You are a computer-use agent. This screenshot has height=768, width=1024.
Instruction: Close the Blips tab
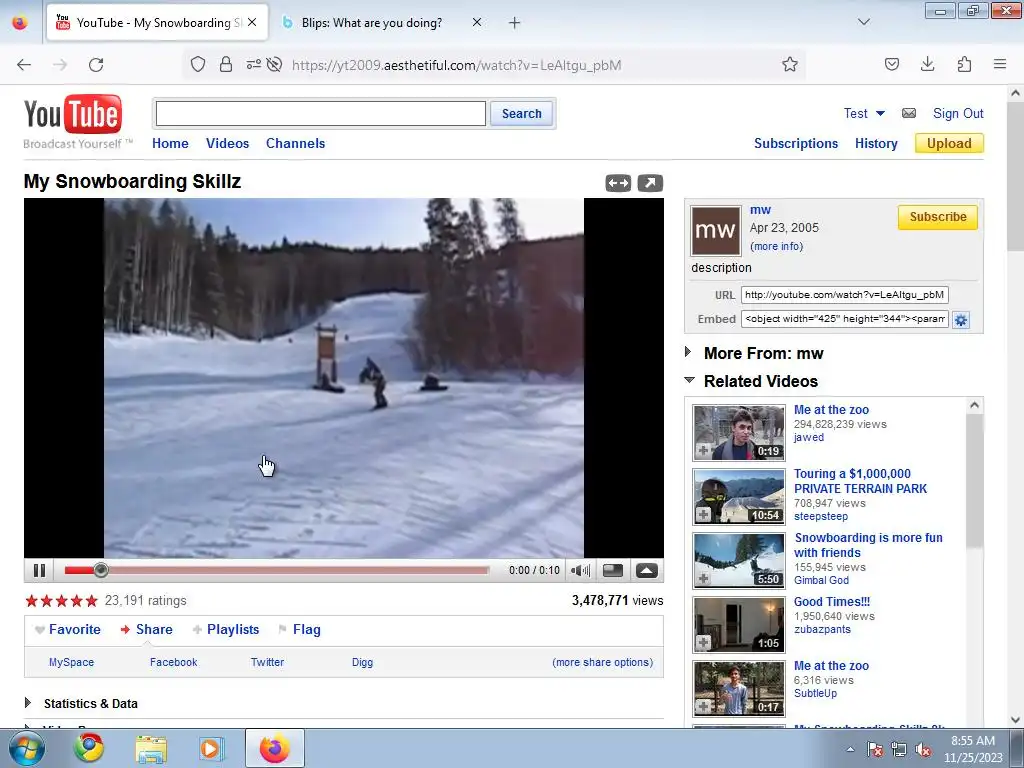pyautogui.click(x=477, y=22)
